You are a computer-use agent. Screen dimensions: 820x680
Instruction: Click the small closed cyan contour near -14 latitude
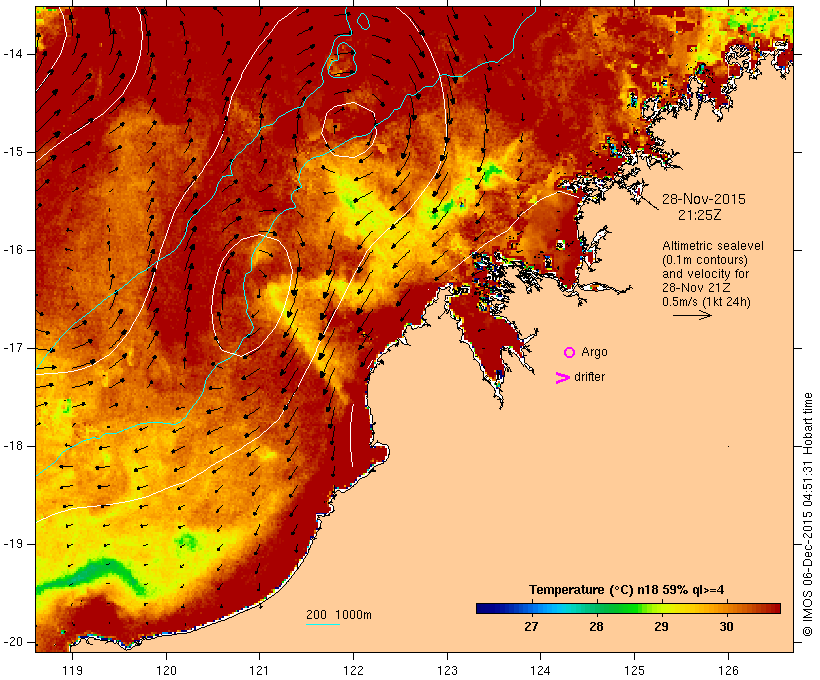(343, 60)
